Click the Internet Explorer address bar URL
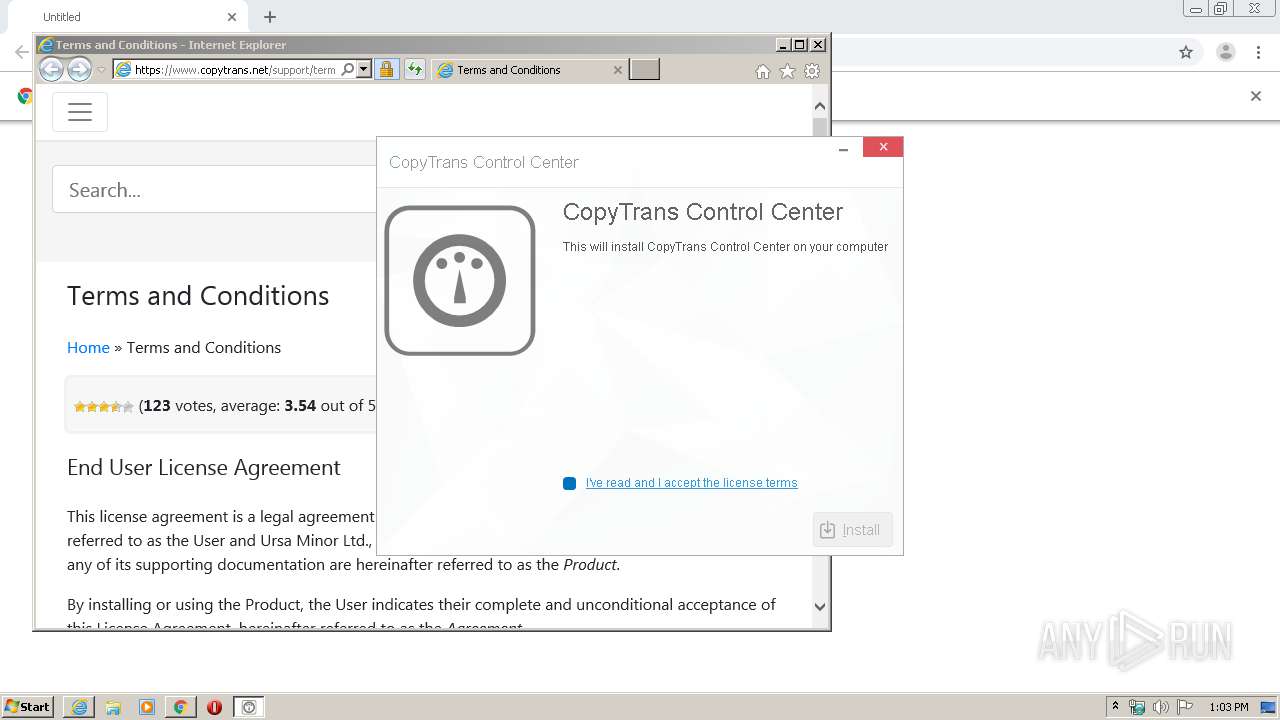Viewport: 1280px width, 720px height. pyautogui.click(x=235, y=70)
